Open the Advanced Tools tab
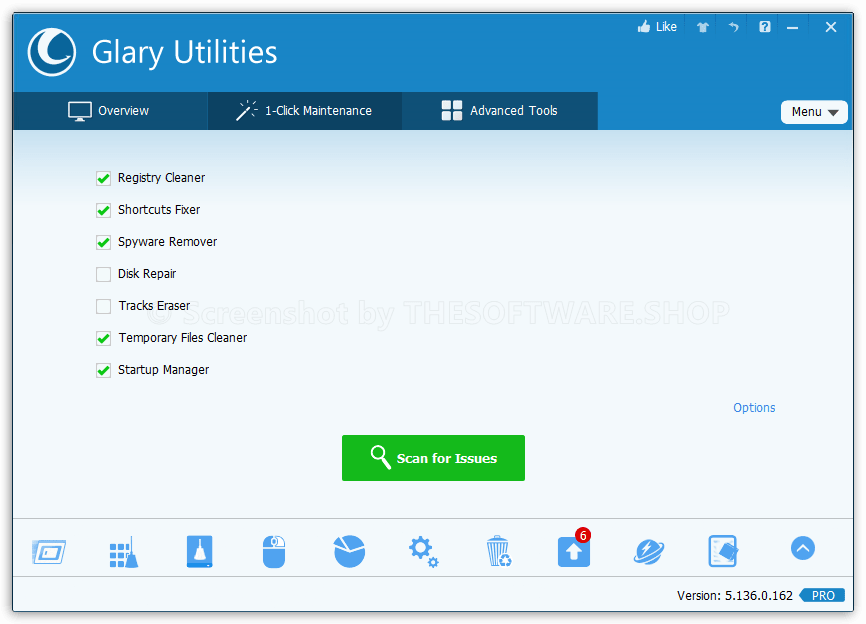Viewport: 866px width, 624px height. coord(500,111)
